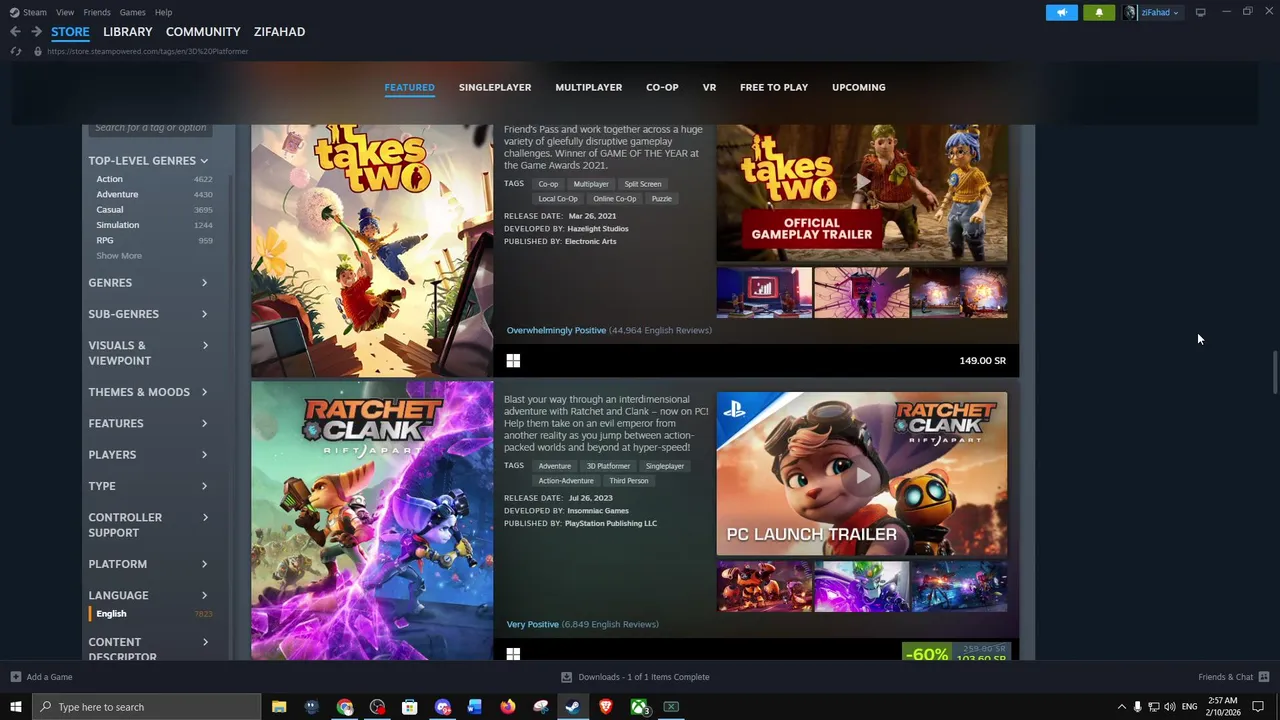This screenshot has height=720, width=1280.
Task: Click the Split Screen tag
Action: click(643, 184)
